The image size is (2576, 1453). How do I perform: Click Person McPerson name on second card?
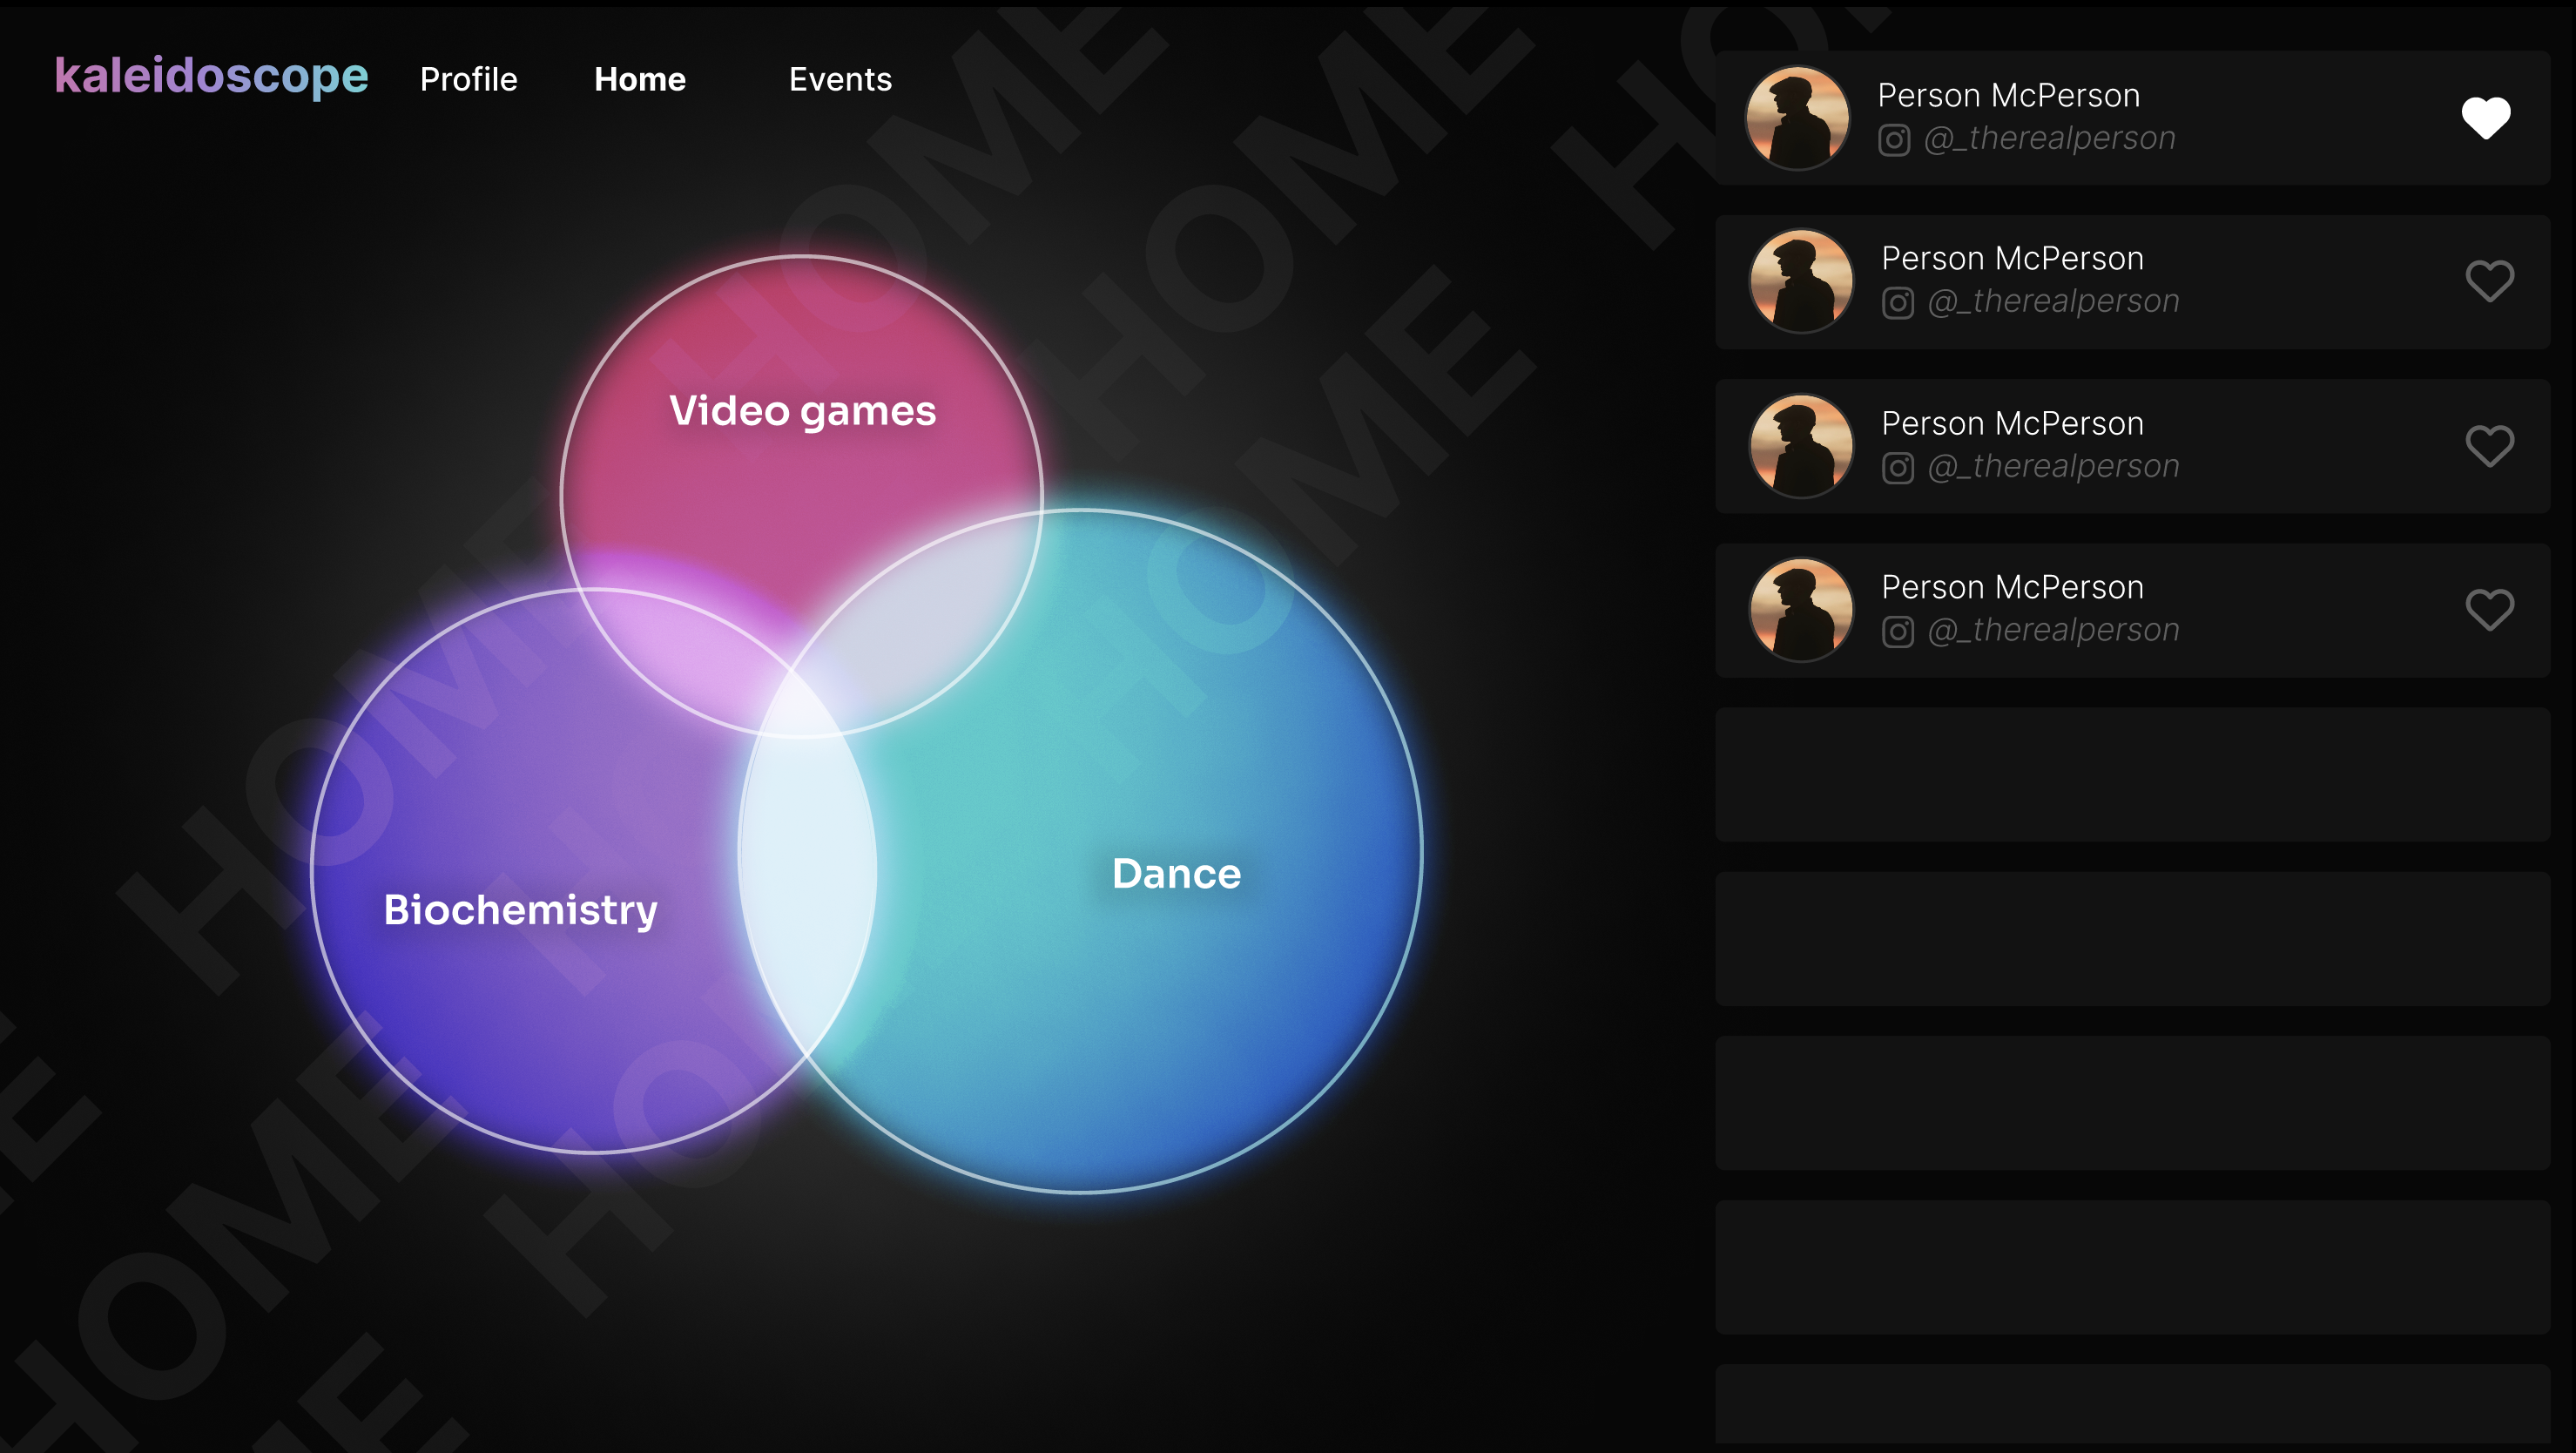(2012, 259)
